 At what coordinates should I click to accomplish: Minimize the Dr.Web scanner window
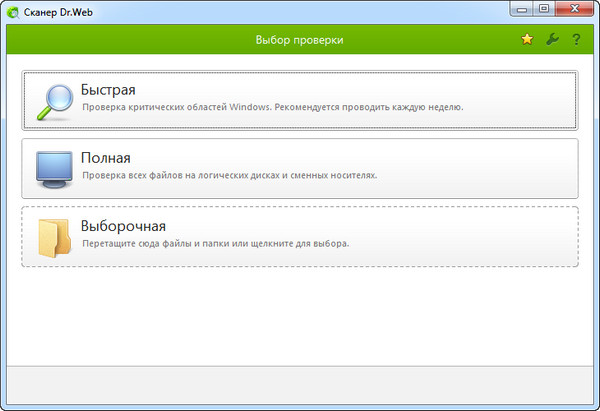pyautogui.click(x=520, y=9)
